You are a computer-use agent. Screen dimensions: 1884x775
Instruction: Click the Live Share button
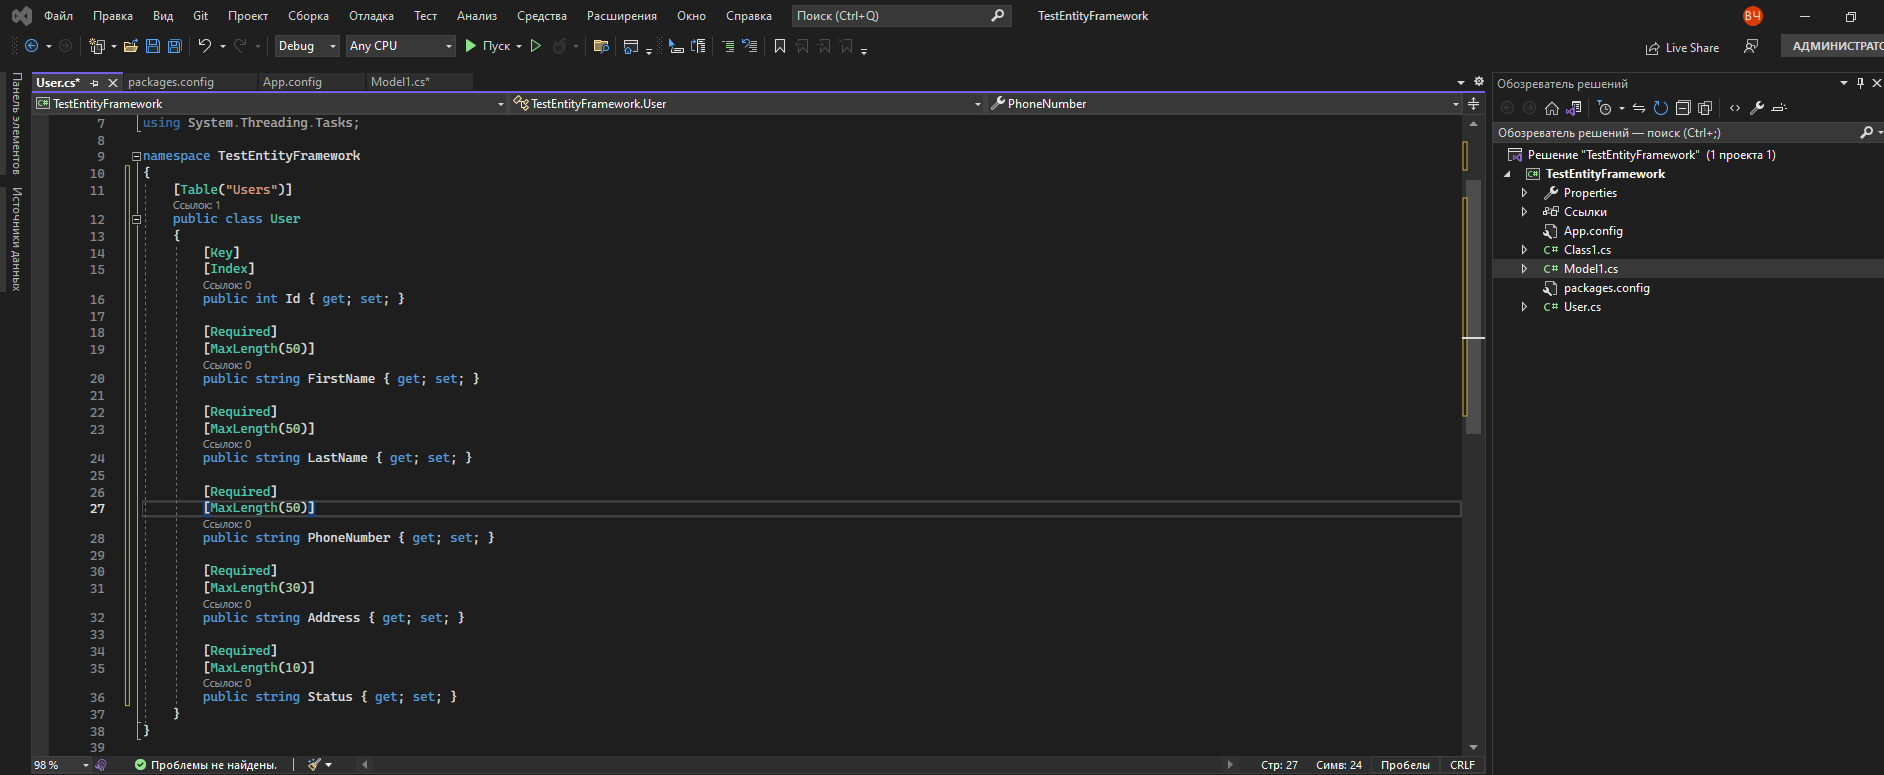(1683, 48)
